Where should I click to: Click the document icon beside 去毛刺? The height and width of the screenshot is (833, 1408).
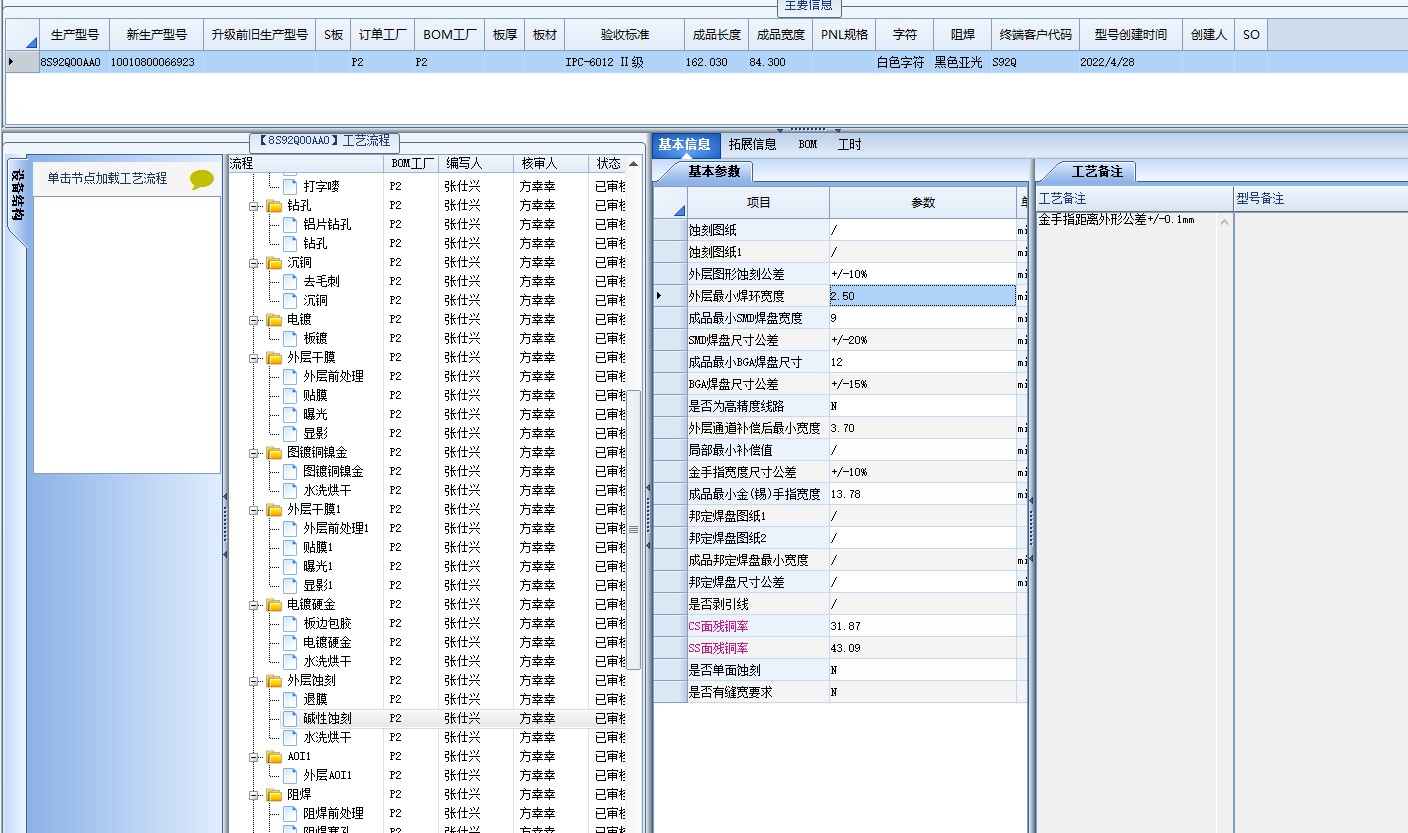tap(290, 282)
